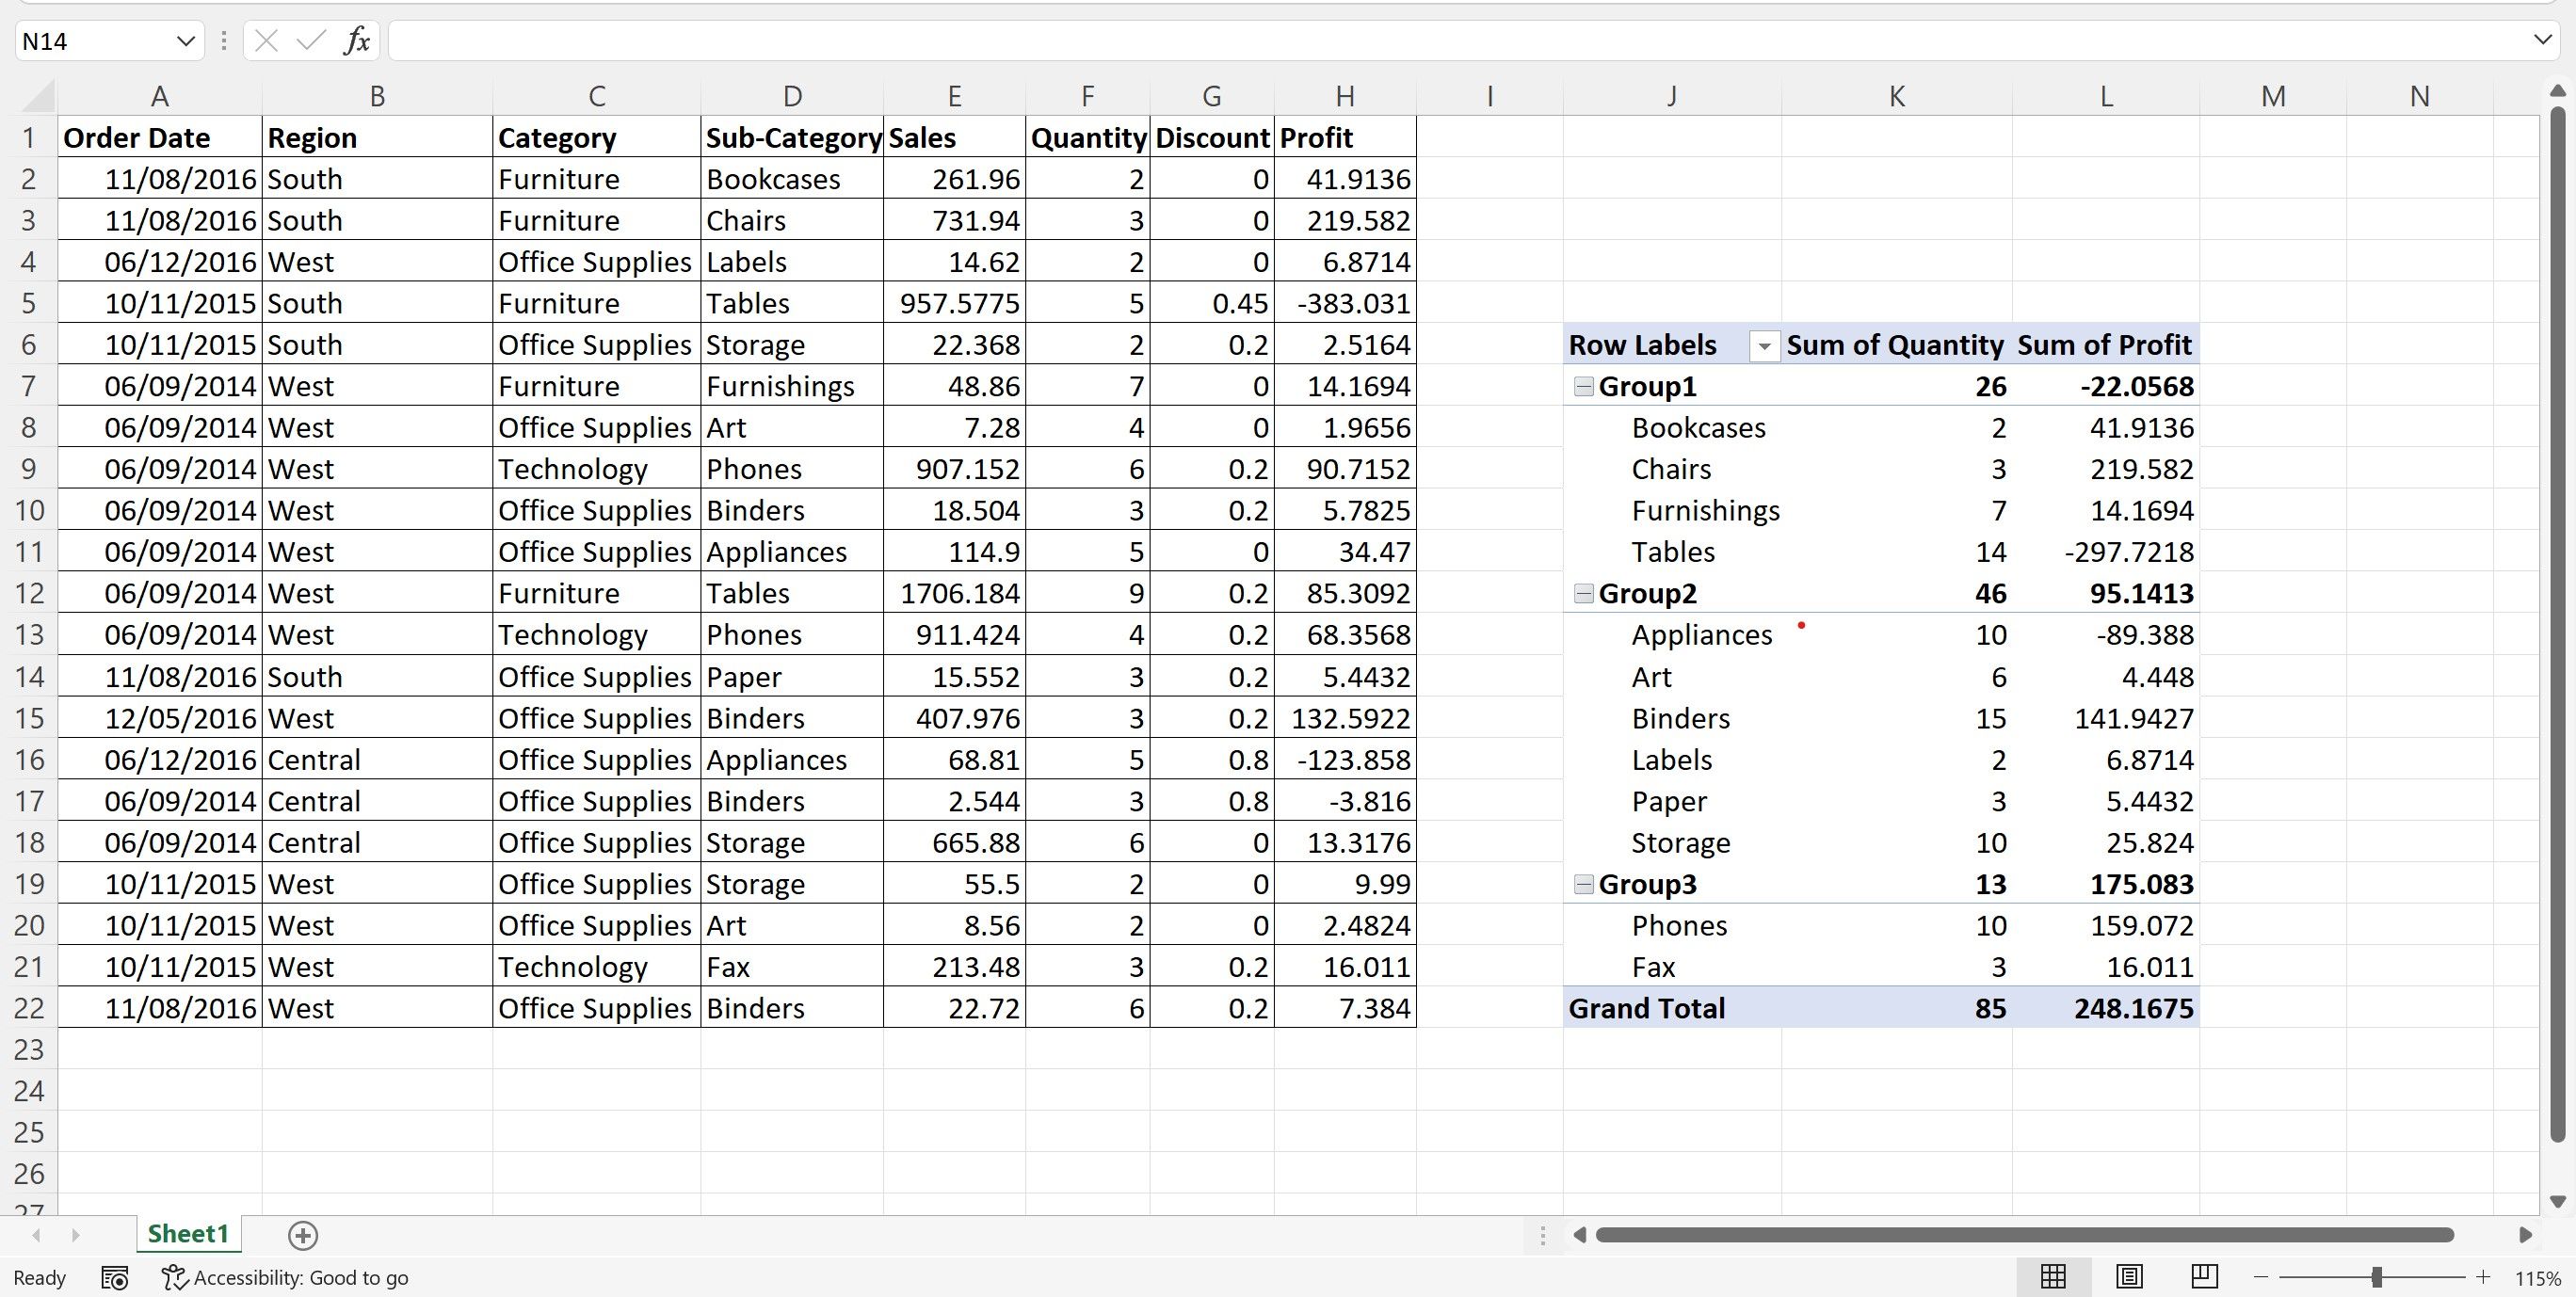This screenshot has width=2576, height=1297.
Task: Click the horizontal scrollbar thumb
Action: click(2024, 1235)
